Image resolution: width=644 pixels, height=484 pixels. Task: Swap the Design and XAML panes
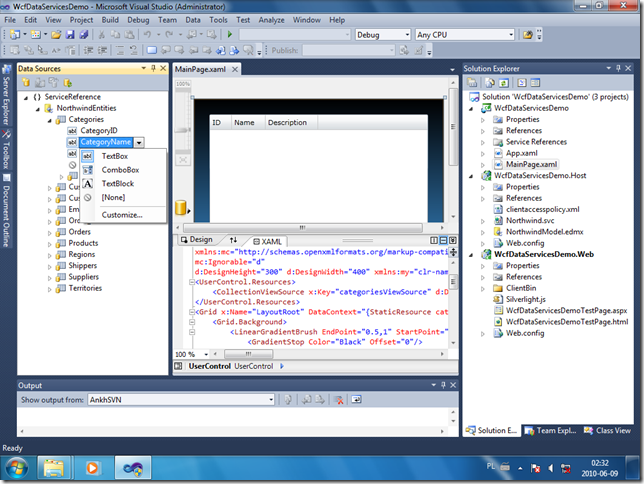[x=234, y=241]
